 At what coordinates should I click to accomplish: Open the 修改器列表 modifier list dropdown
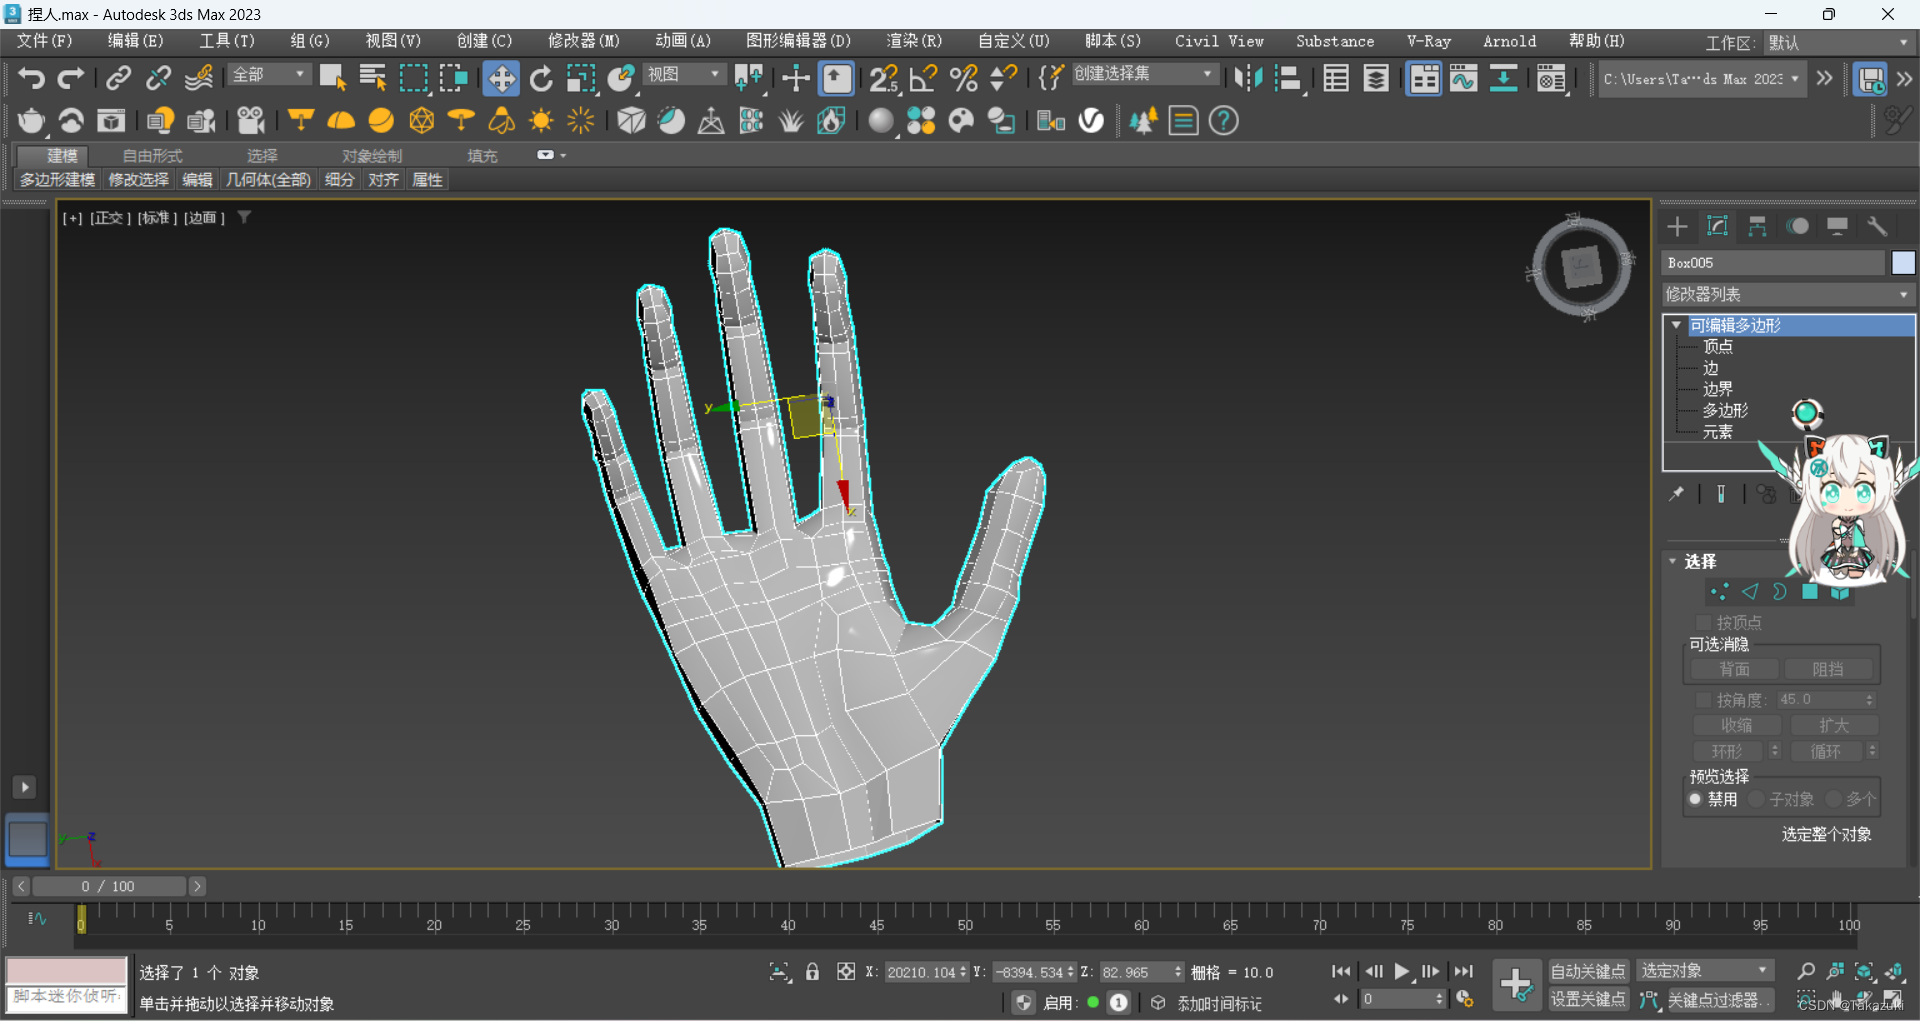coord(1787,295)
